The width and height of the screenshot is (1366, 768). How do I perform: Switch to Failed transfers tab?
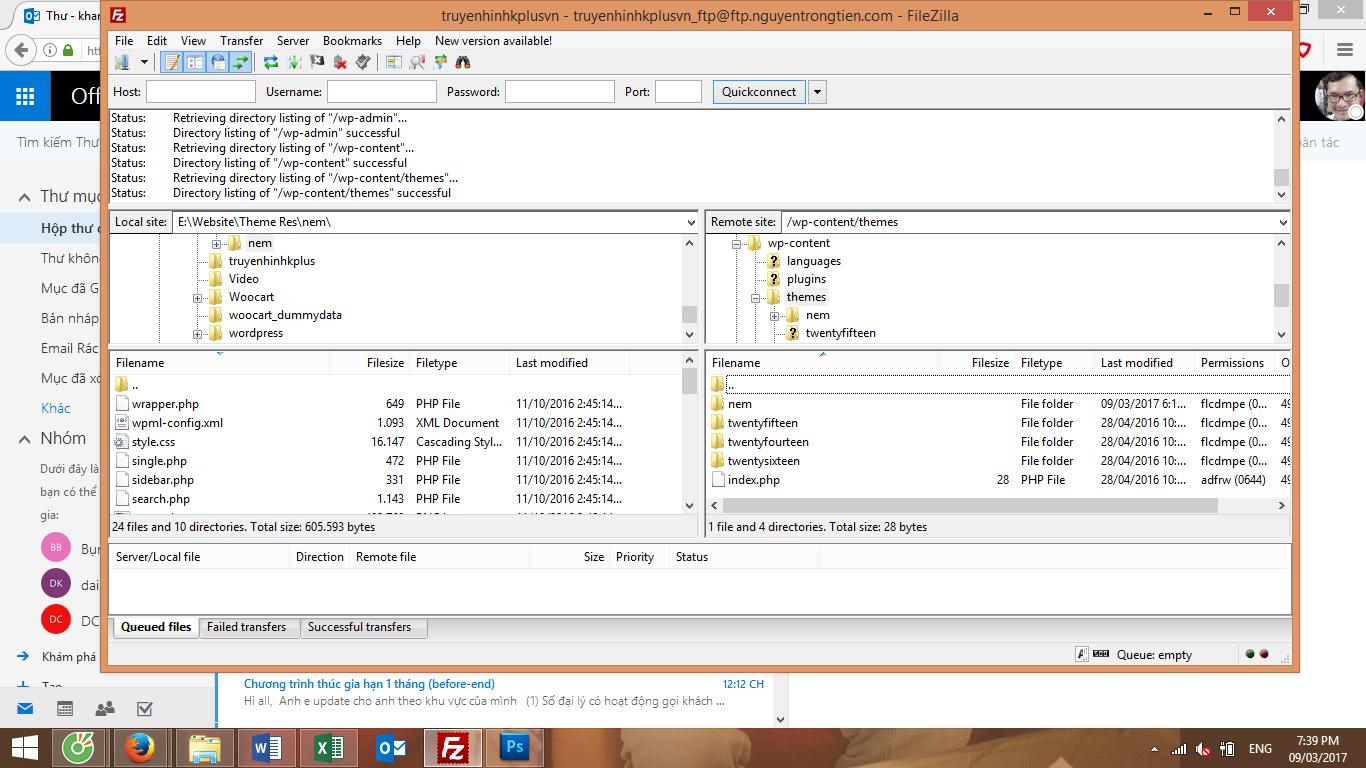point(246,627)
